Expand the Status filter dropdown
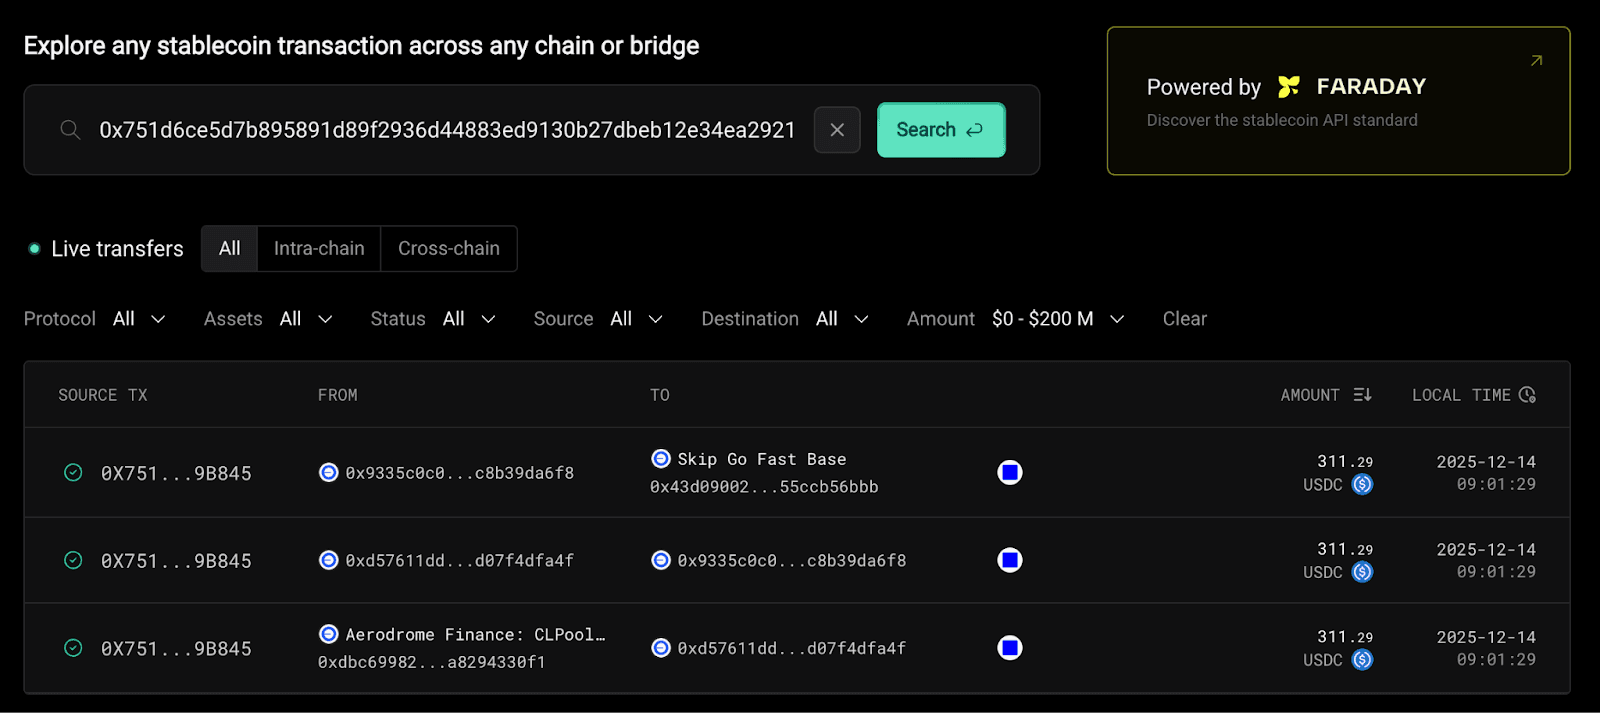This screenshot has width=1600, height=713. [x=468, y=319]
